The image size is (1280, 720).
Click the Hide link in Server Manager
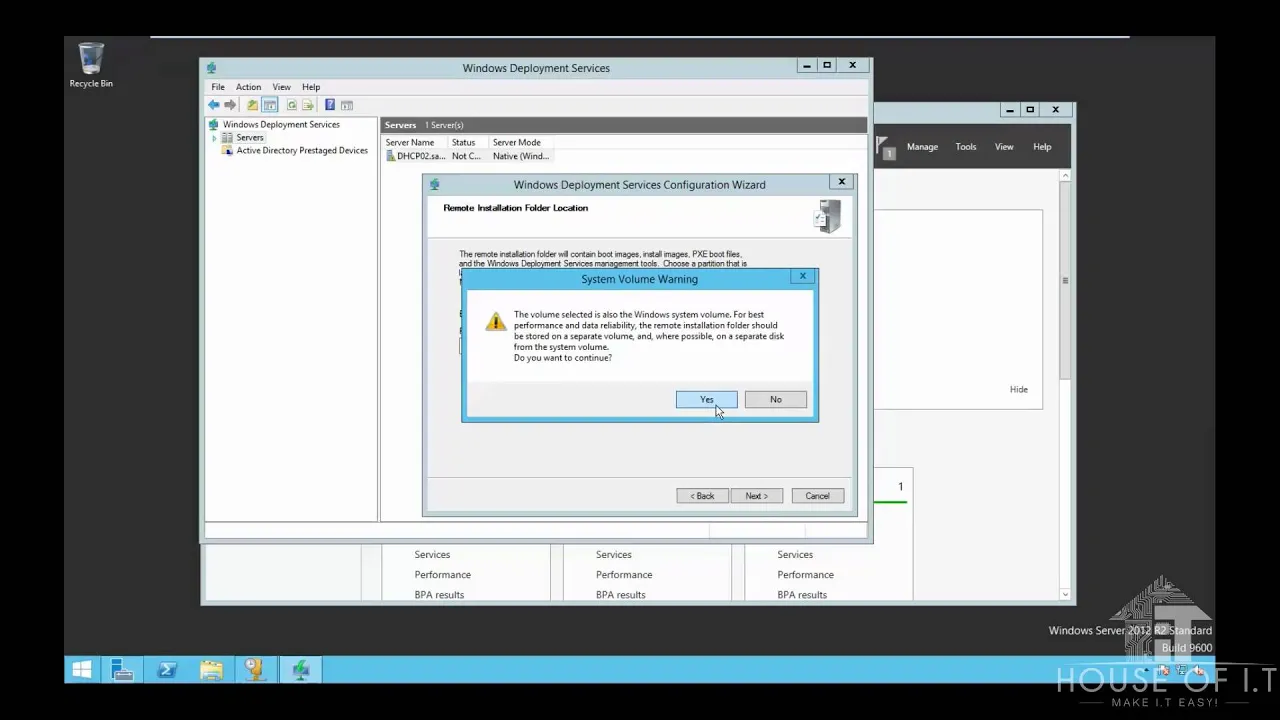pos(1018,390)
